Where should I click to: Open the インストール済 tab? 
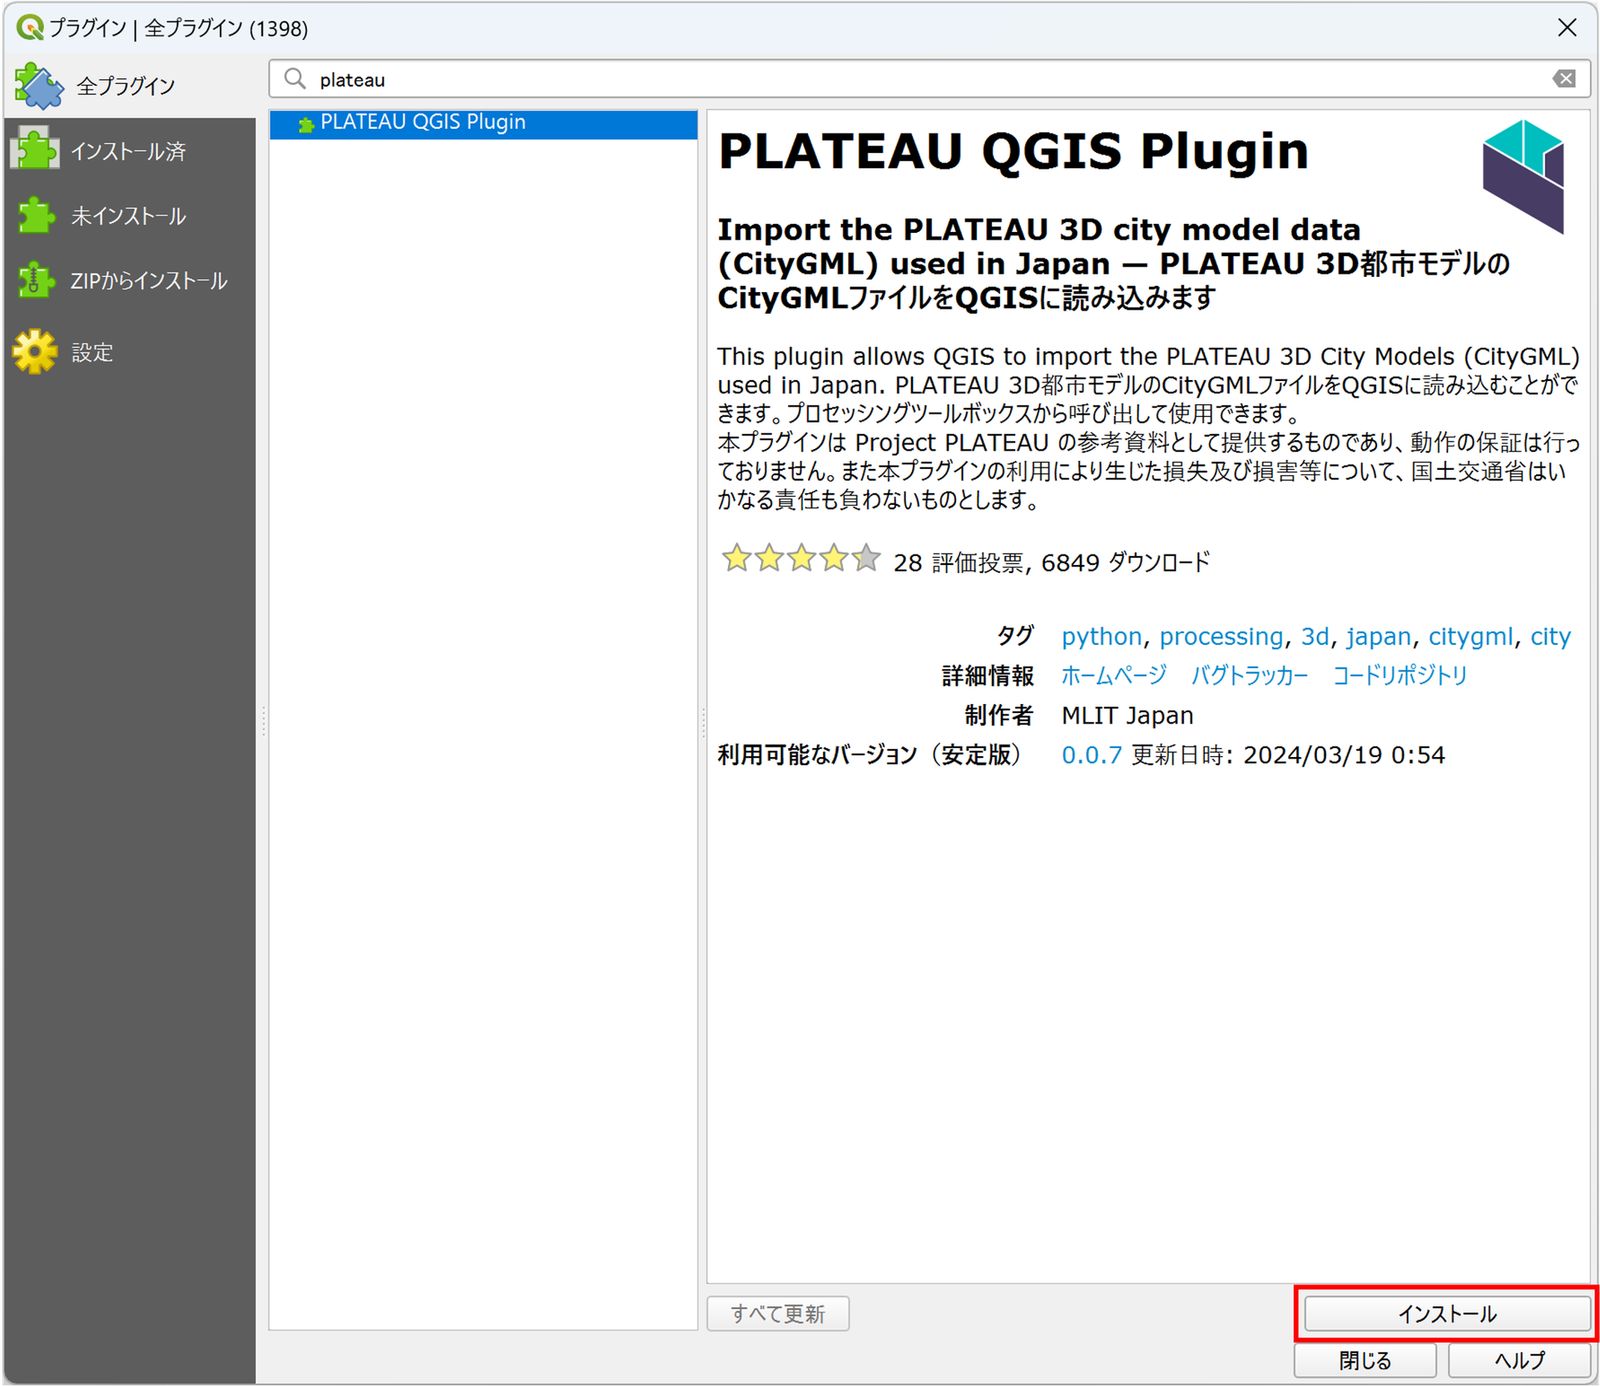128,151
